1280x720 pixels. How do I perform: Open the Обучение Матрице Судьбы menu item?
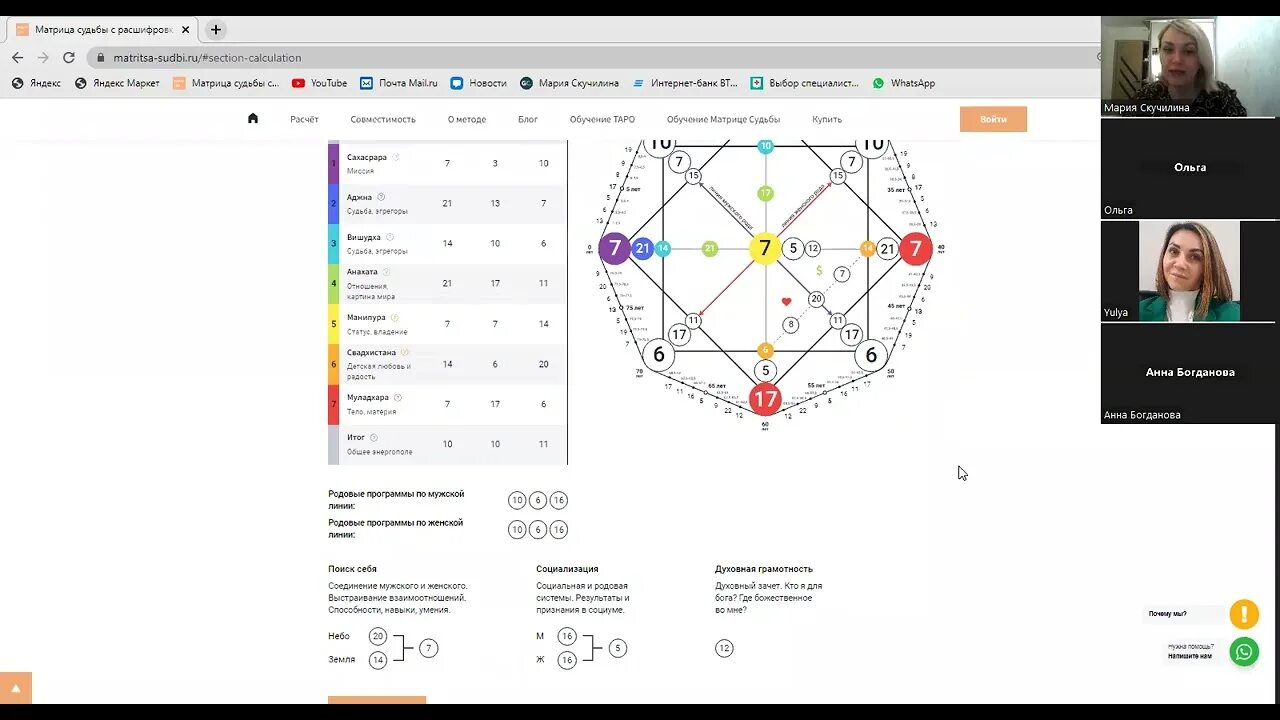pyautogui.click(x=723, y=119)
